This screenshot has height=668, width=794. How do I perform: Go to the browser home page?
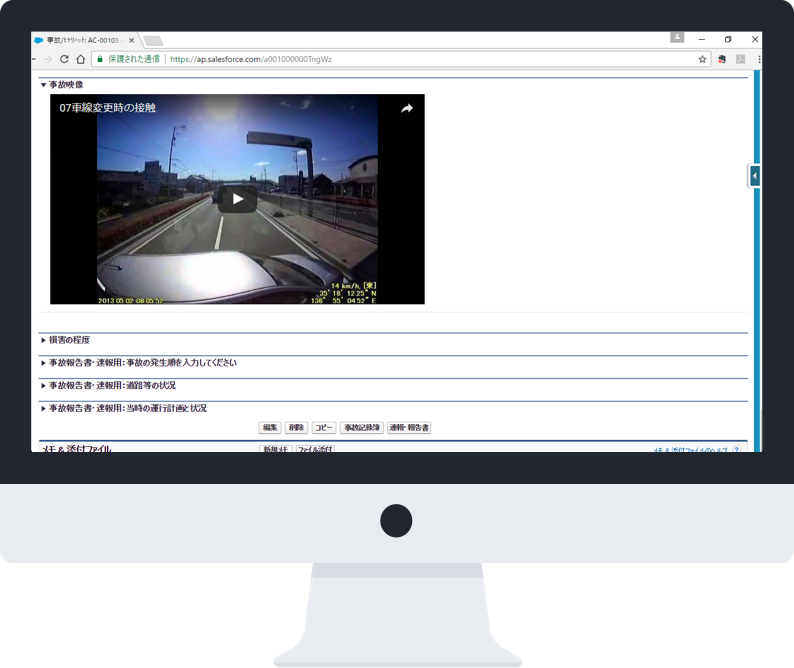[81, 59]
